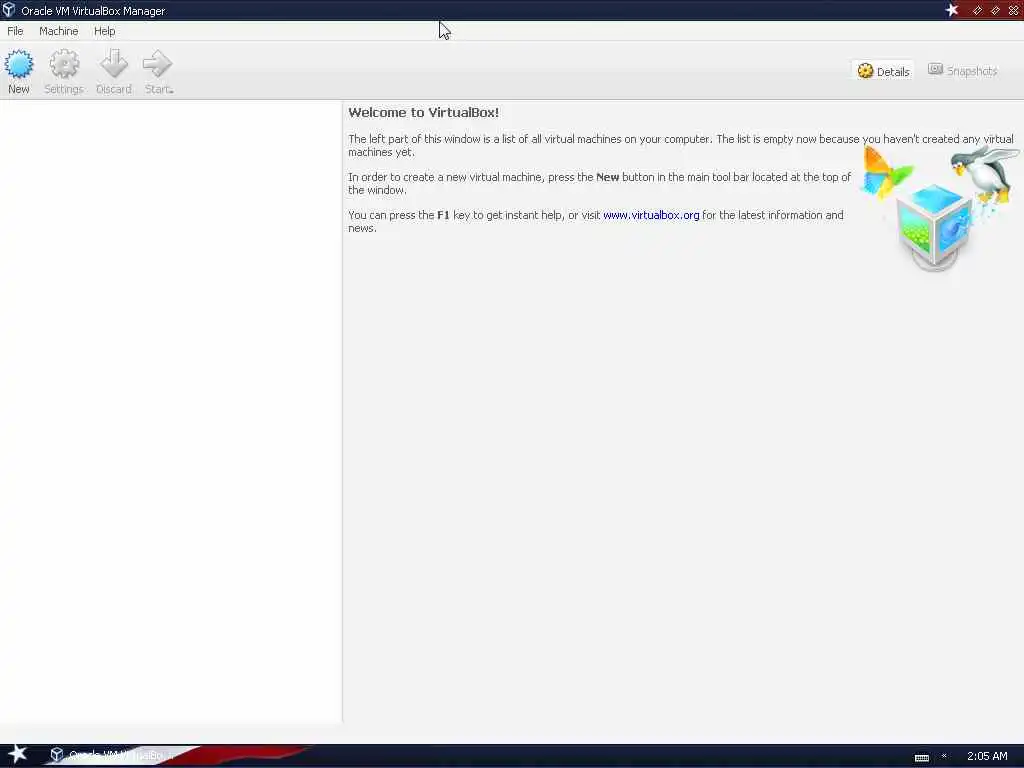The height and width of the screenshot is (768, 1024).
Task: Click inside the empty virtual machine list
Action: tap(170, 411)
